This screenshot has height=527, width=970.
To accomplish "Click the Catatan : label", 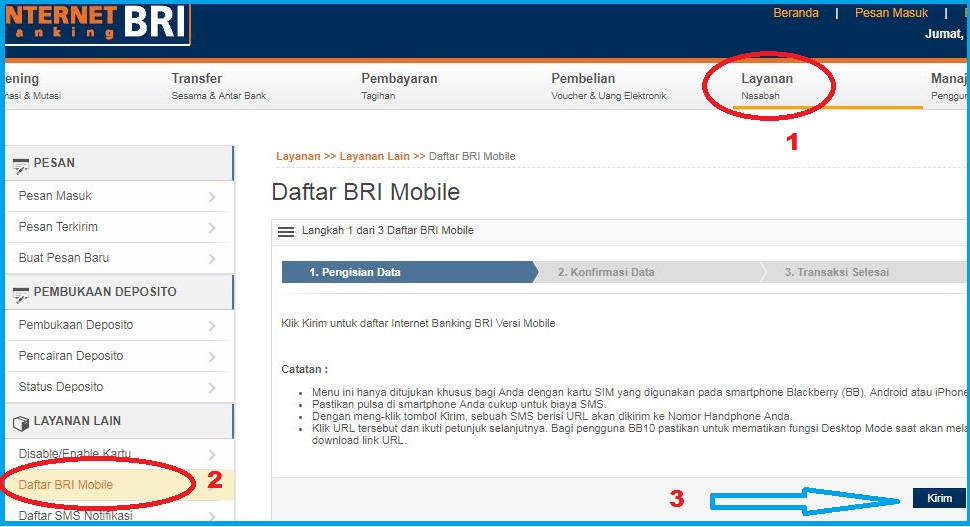I will point(304,369).
